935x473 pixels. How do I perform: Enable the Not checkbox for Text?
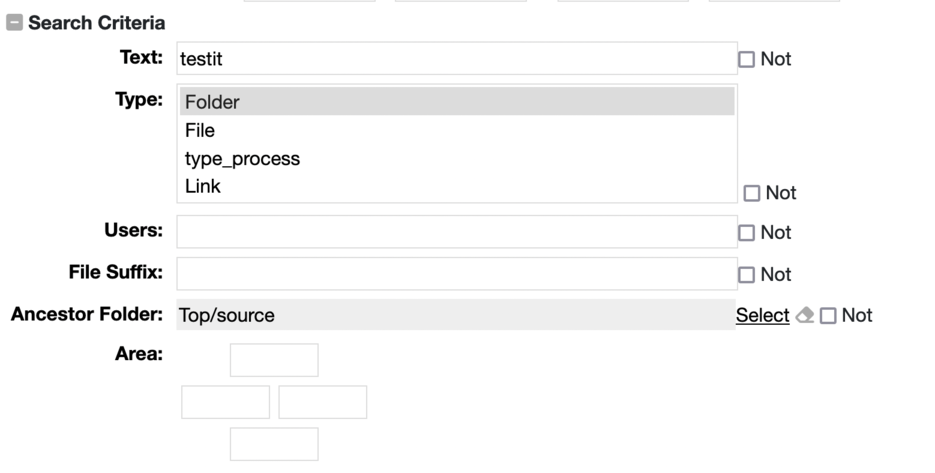click(747, 60)
